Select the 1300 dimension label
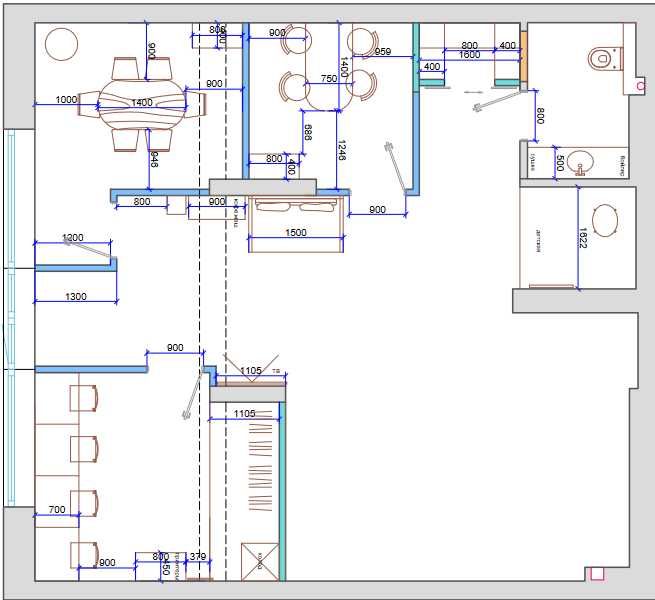 click(76, 297)
